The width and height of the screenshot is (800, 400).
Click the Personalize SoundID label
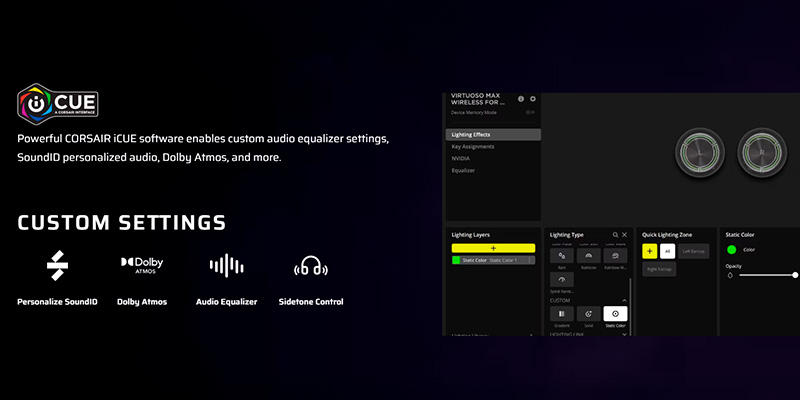pos(57,302)
